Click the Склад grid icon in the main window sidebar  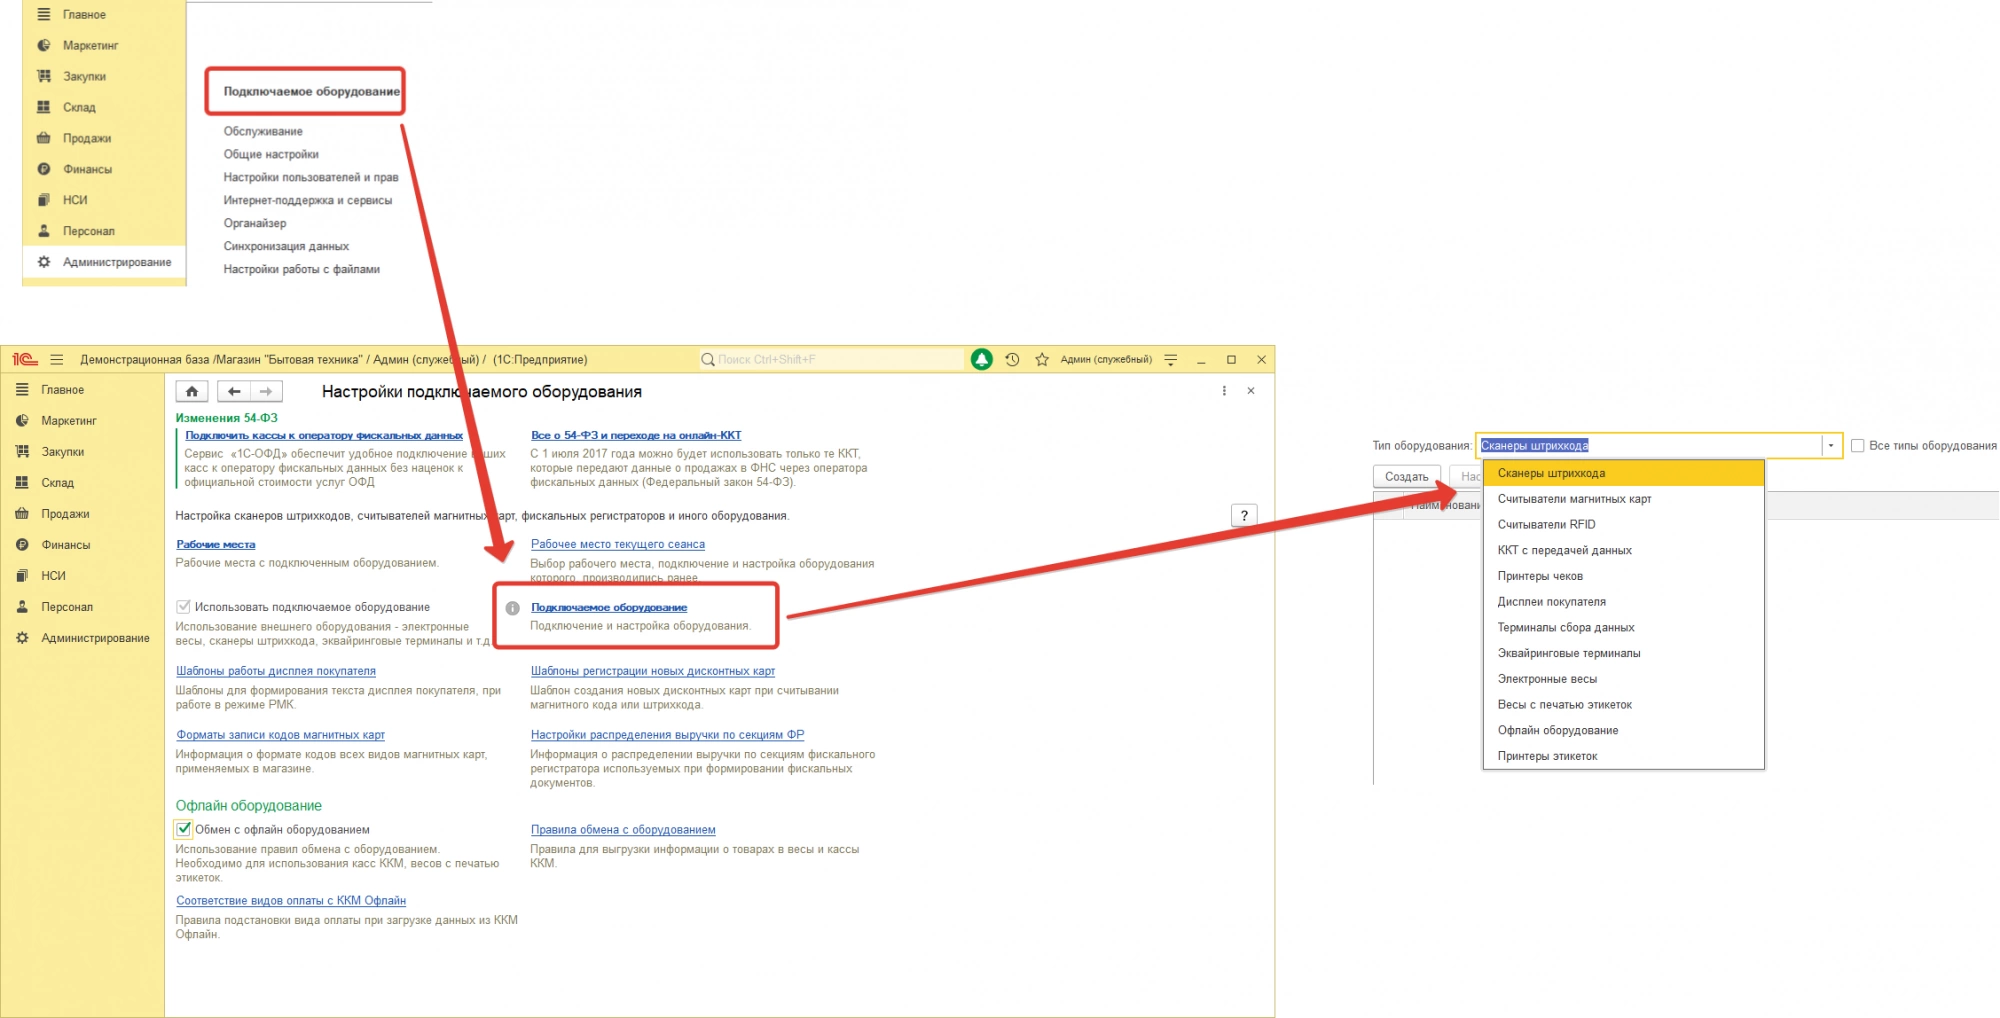(x=22, y=483)
